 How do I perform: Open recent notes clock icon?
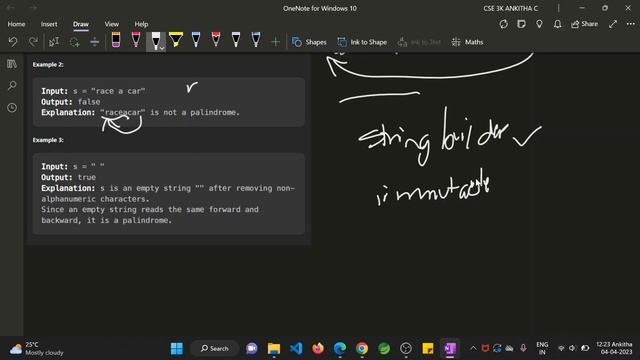tap(12, 108)
